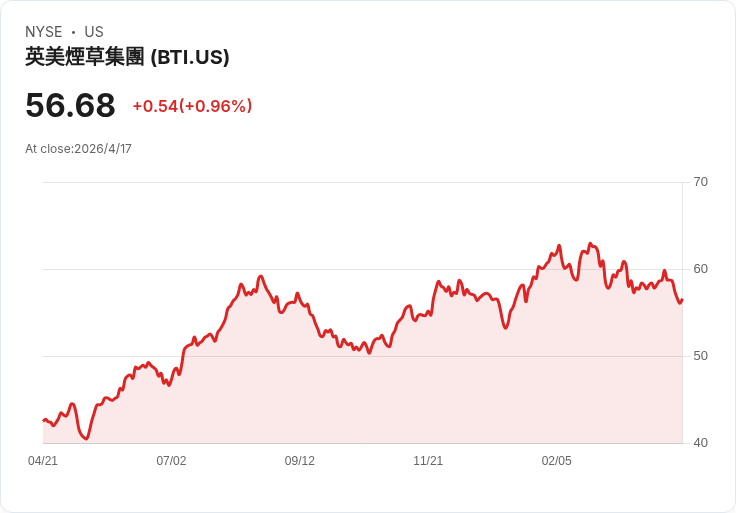
Task: Click the +0.54(+0.96%) price change
Action: pyautogui.click(x=192, y=106)
